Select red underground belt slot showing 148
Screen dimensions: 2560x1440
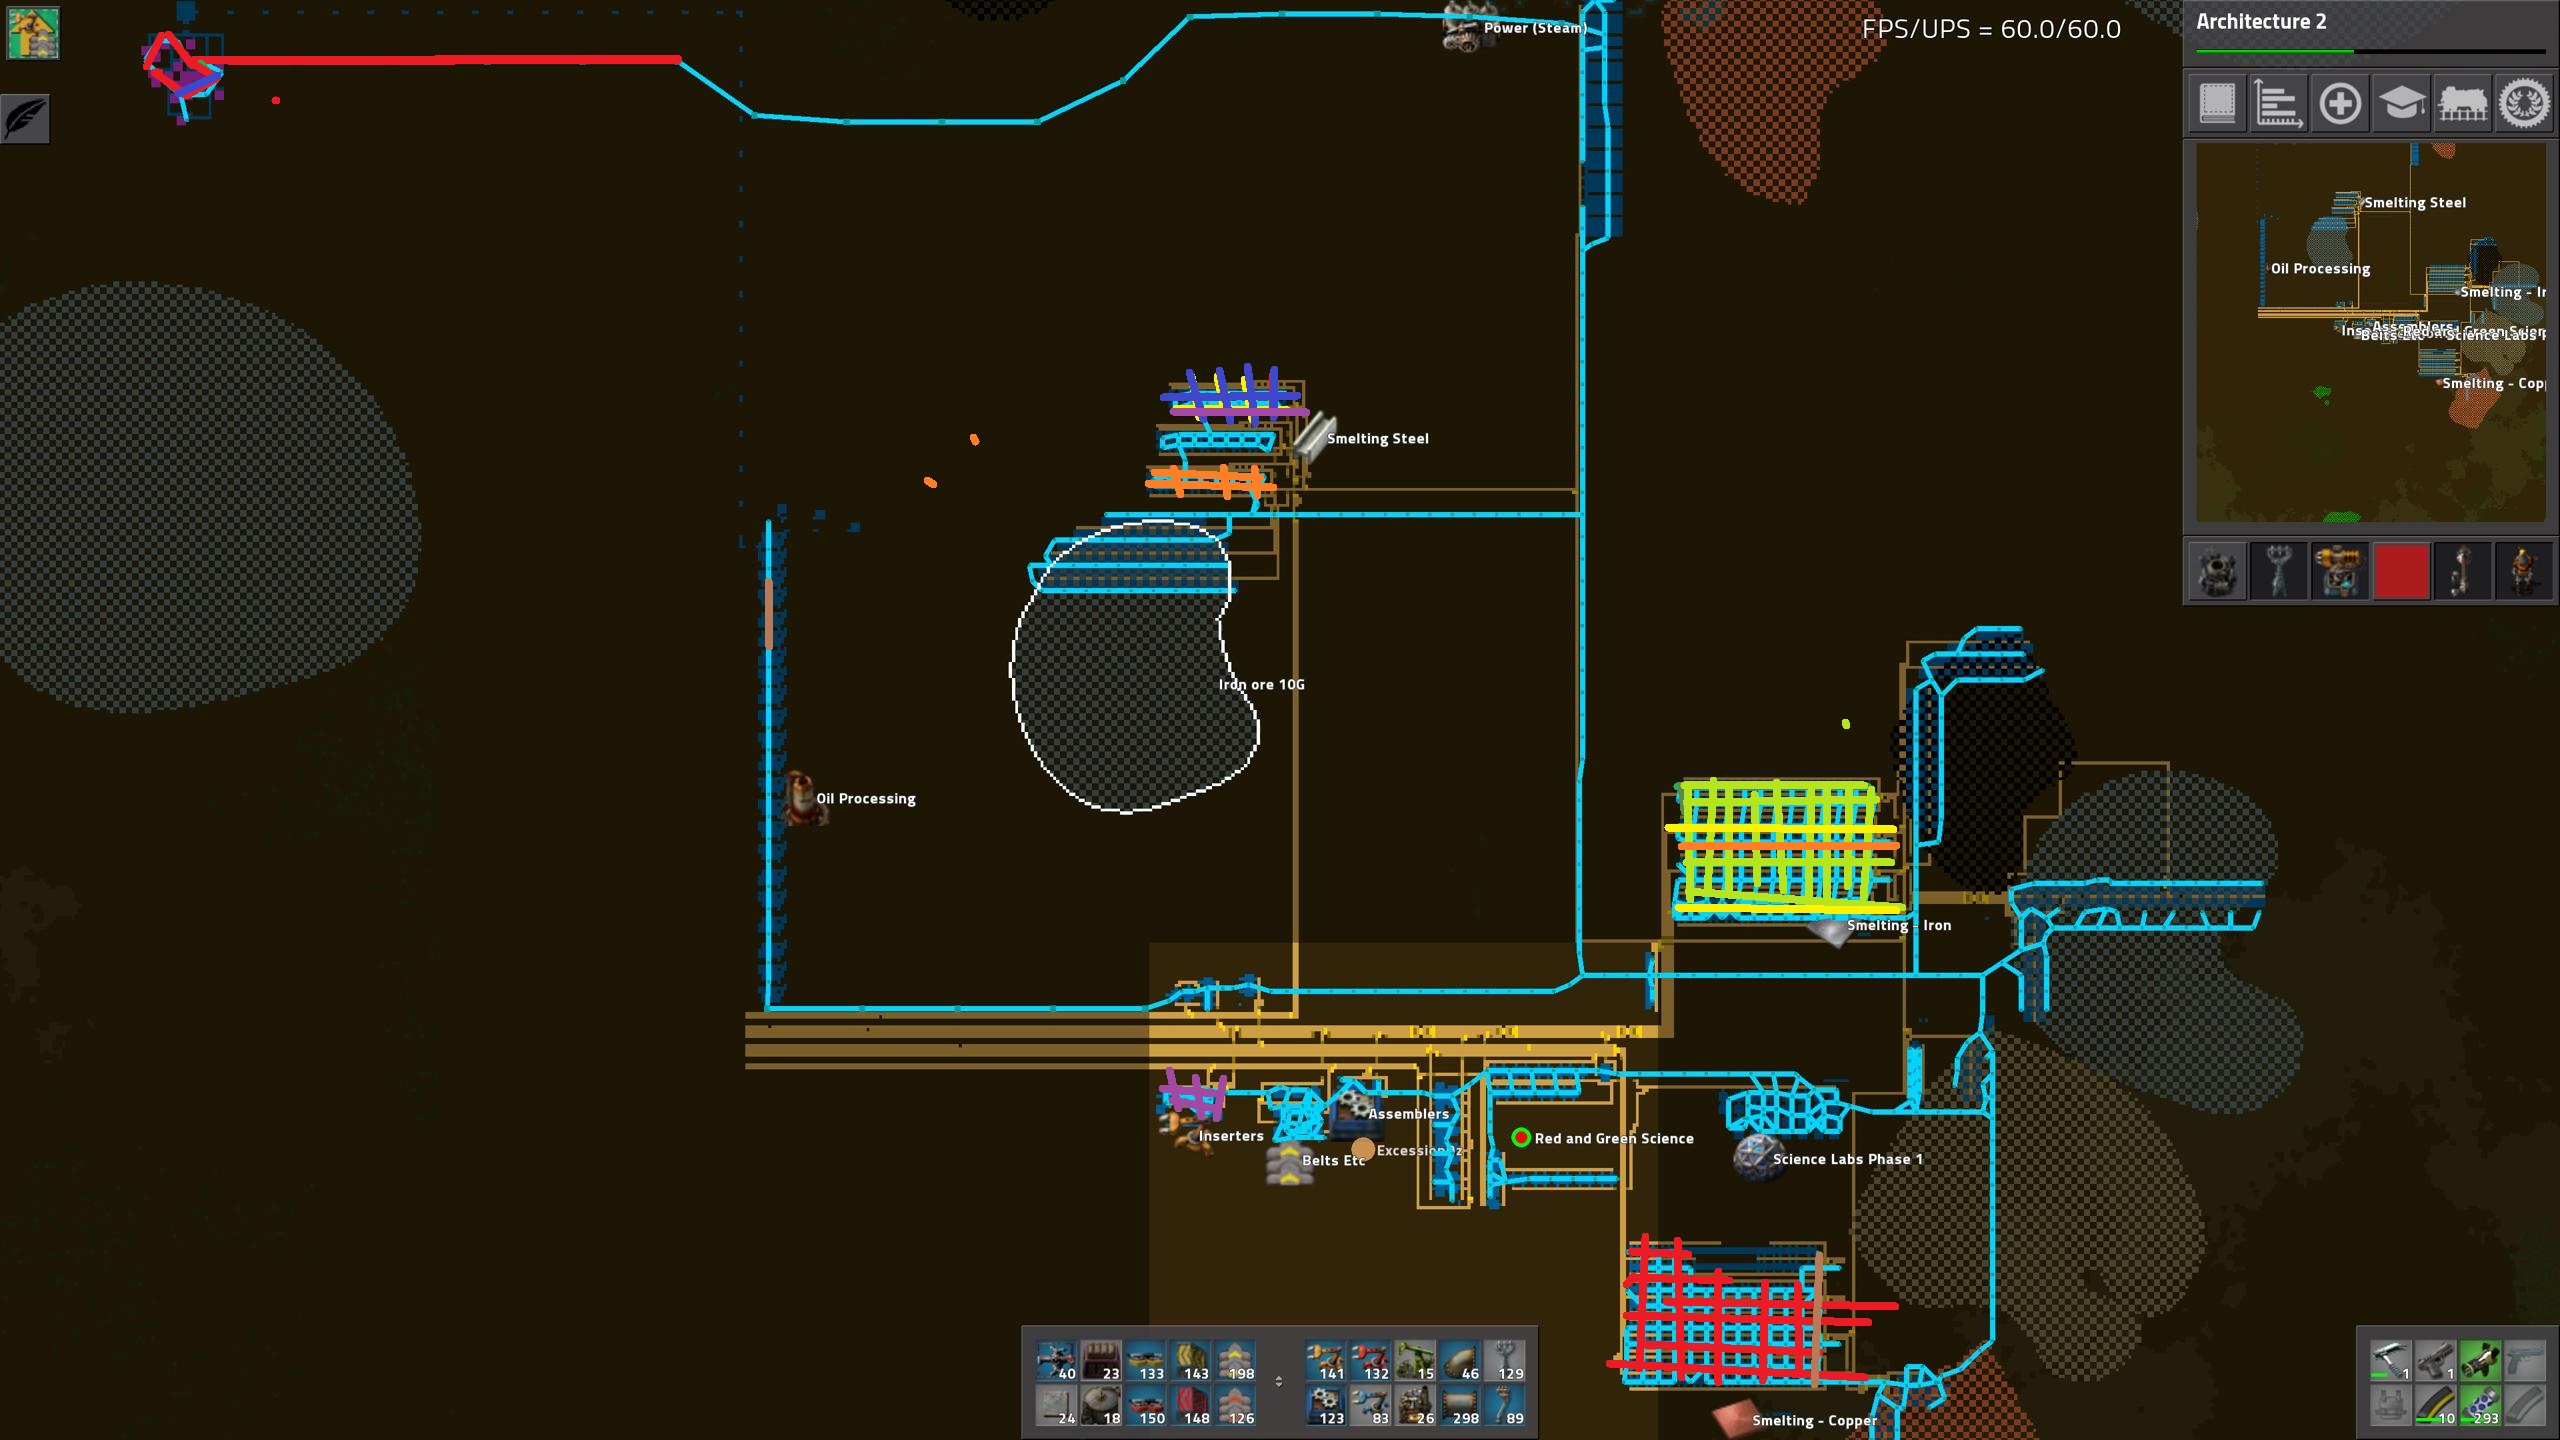[x=1191, y=1406]
